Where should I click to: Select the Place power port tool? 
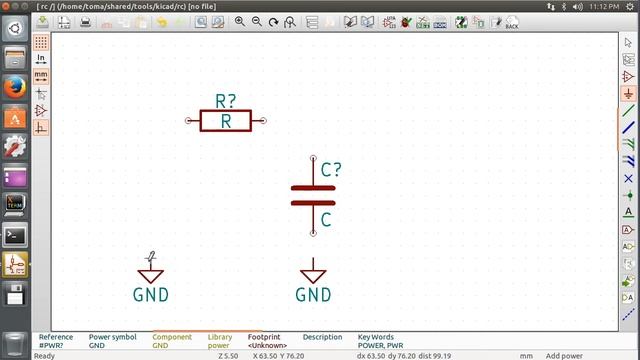point(628,93)
